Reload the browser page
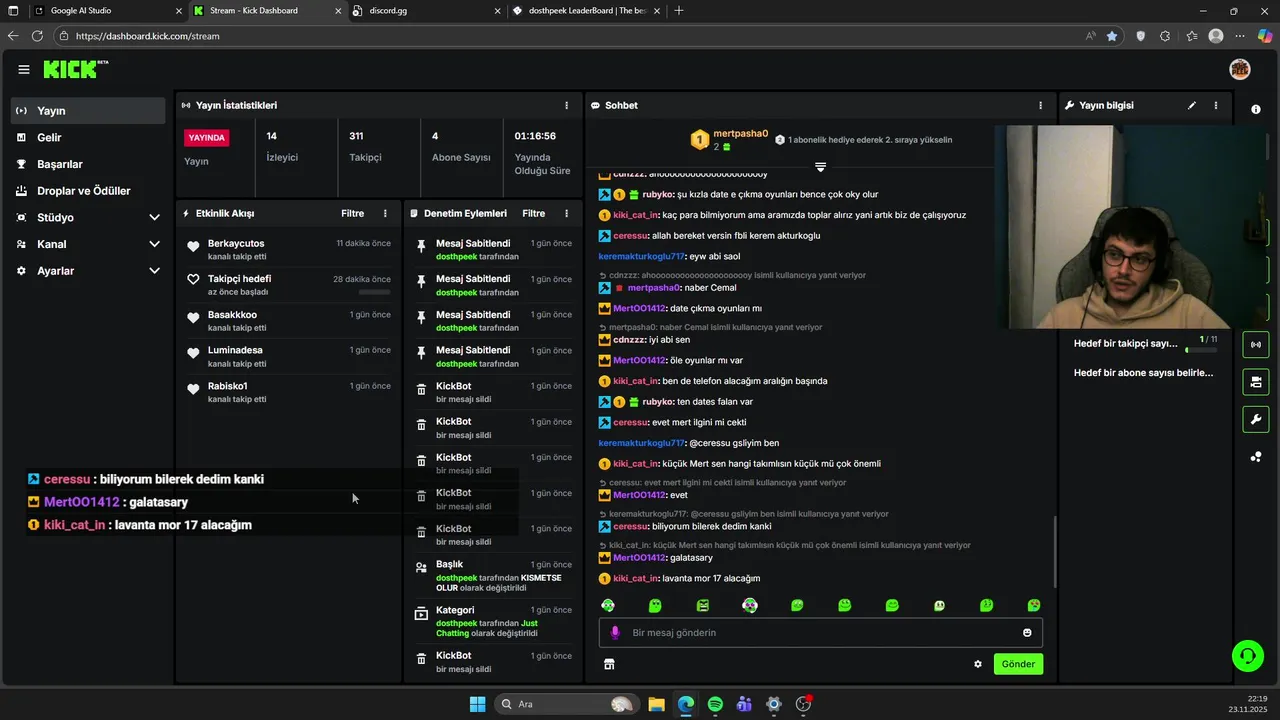Screen dimensions: 1280x720 pos(37,36)
